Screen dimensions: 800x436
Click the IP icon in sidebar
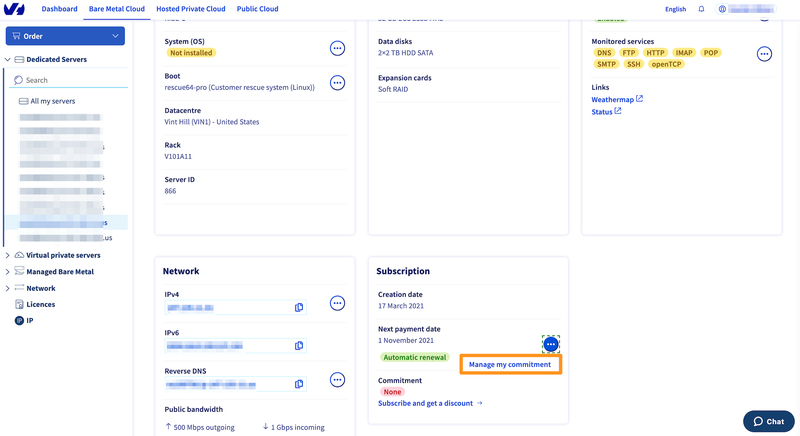click(19, 320)
